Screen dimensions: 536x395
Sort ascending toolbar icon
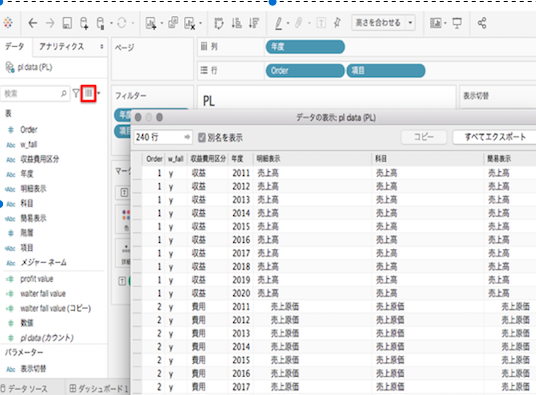(x=237, y=23)
